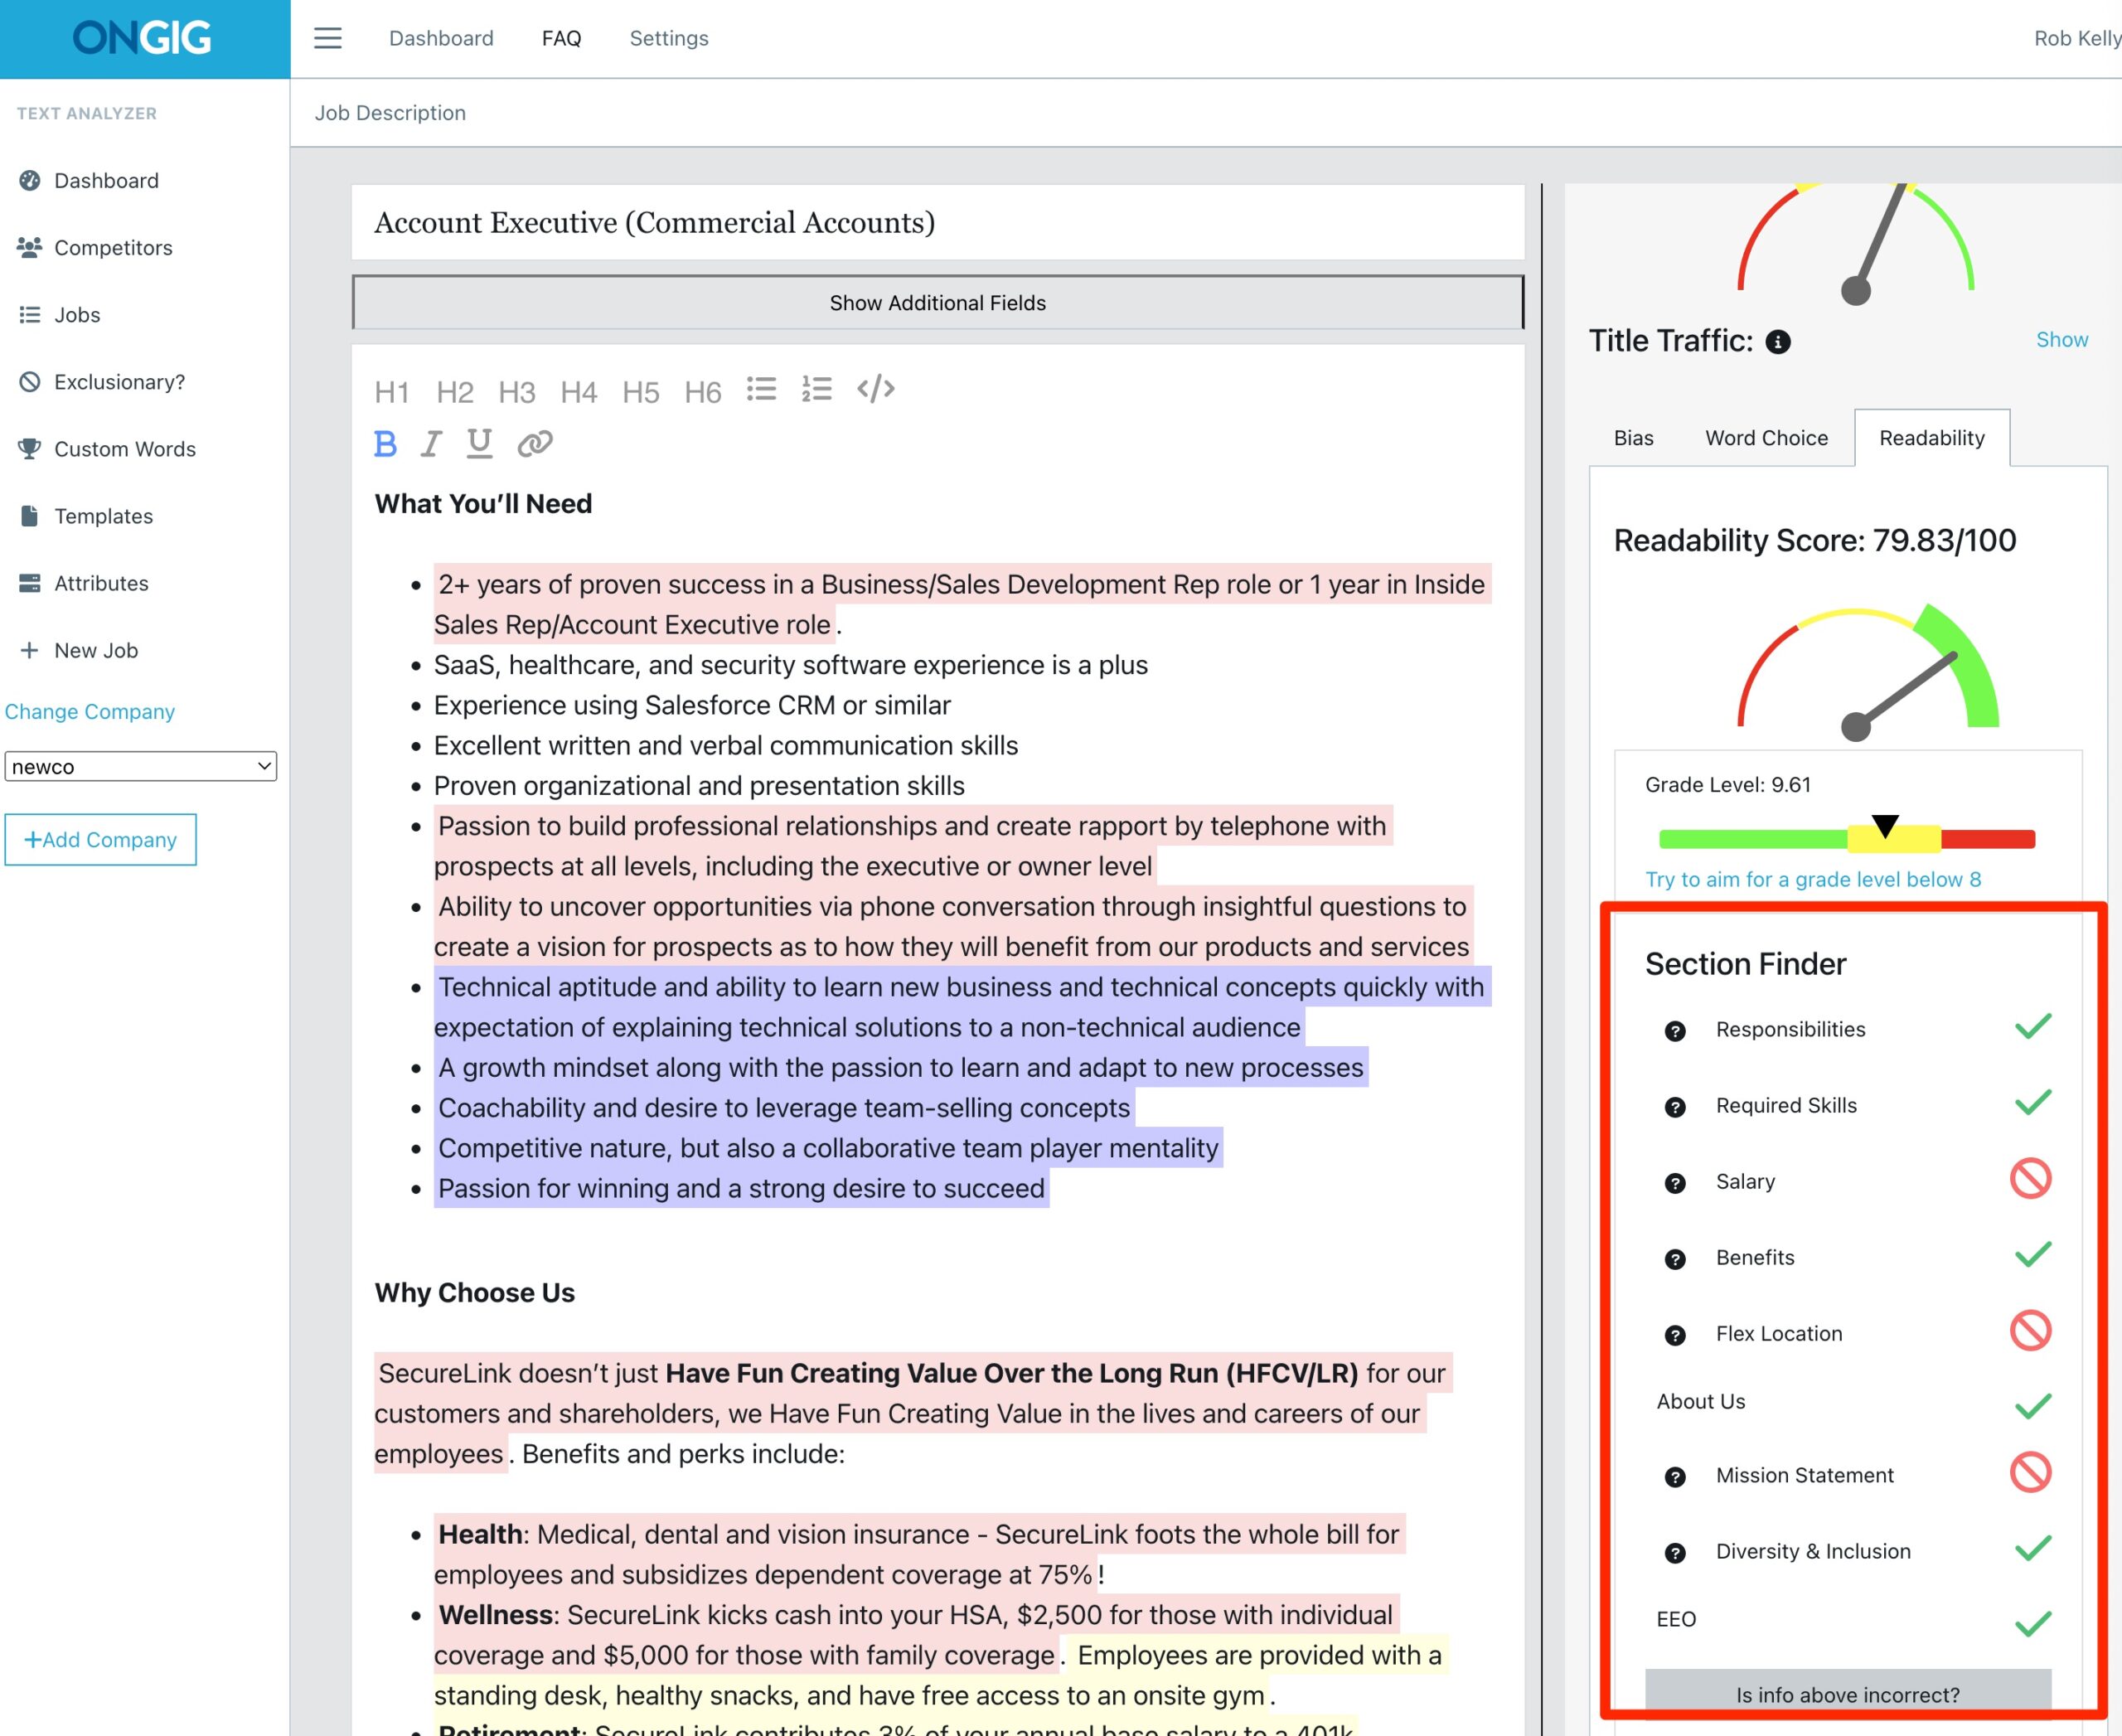
Task: Click help icon next to Required Skills
Action: (1675, 1107)
